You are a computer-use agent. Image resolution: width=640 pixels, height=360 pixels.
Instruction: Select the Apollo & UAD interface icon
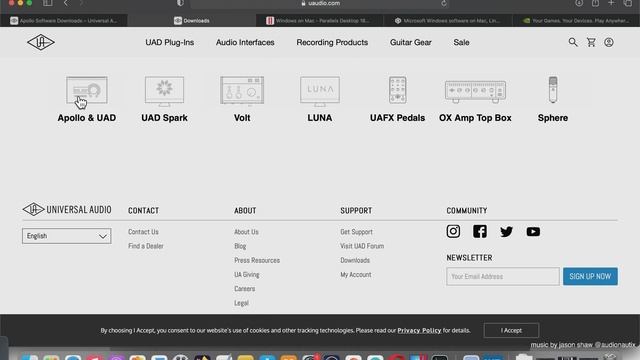coord(87,90)
